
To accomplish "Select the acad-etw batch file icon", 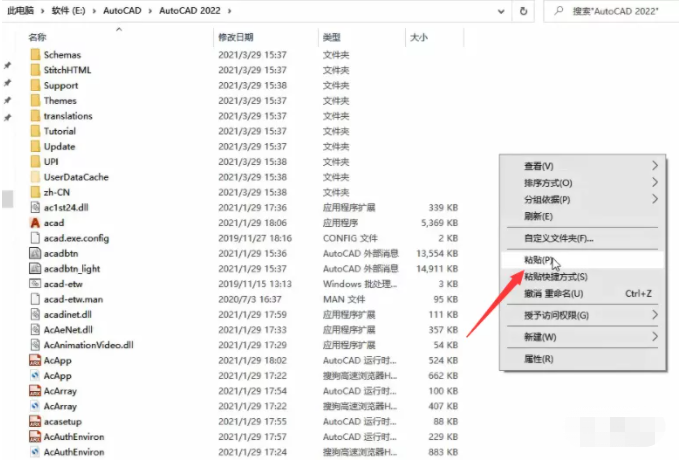I will click(x=35, y=284).
